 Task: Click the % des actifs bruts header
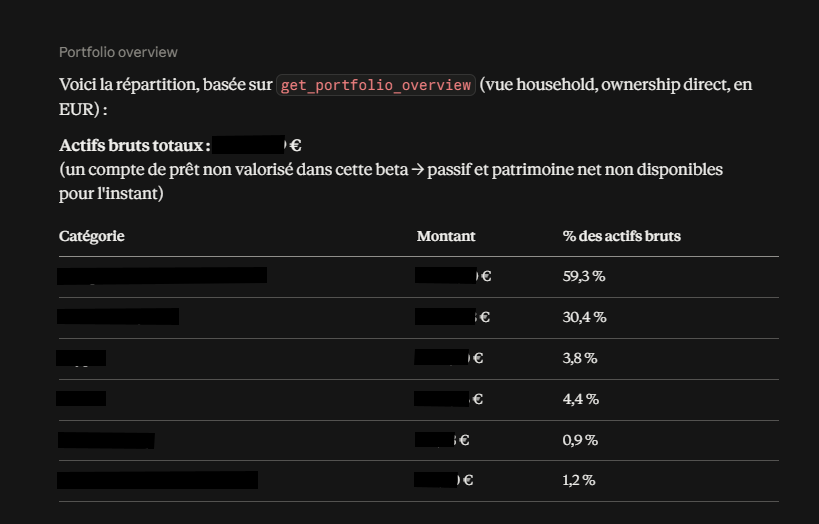(622, 236)
